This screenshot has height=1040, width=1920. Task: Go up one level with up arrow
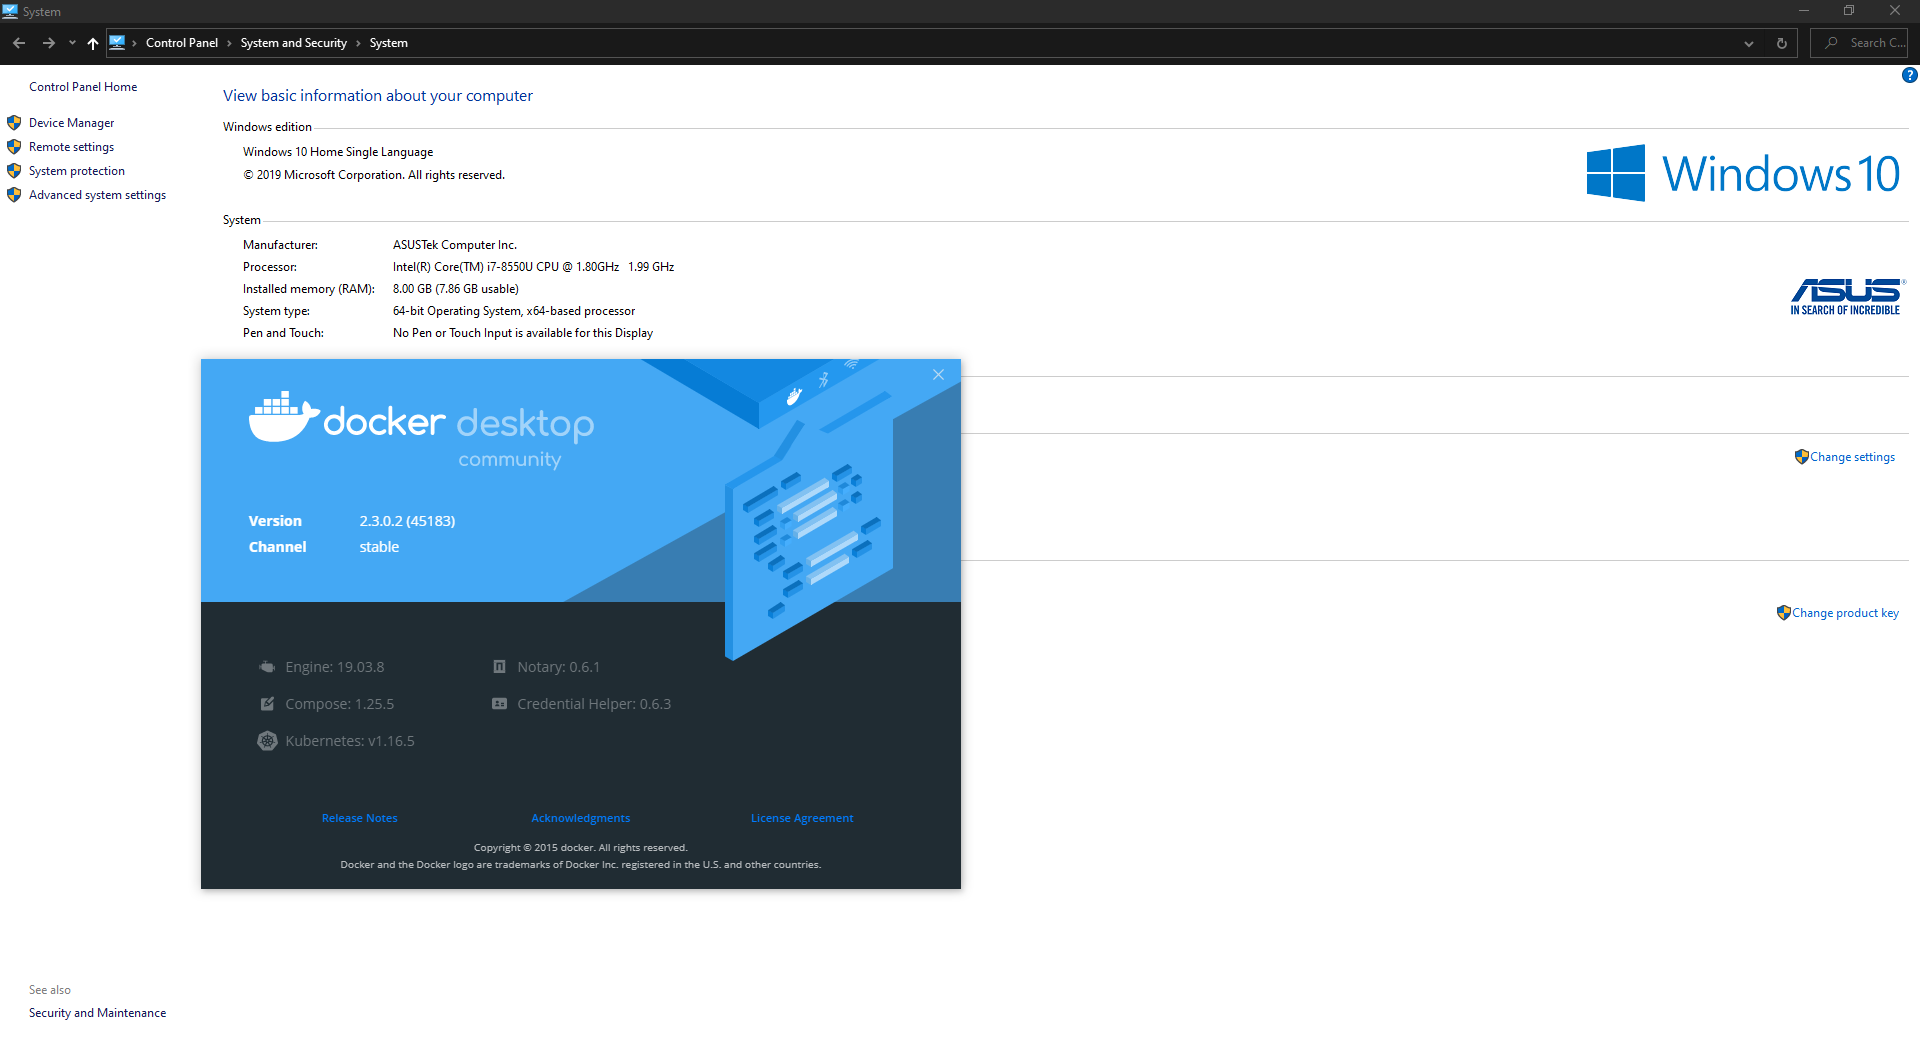click(93, 43)
